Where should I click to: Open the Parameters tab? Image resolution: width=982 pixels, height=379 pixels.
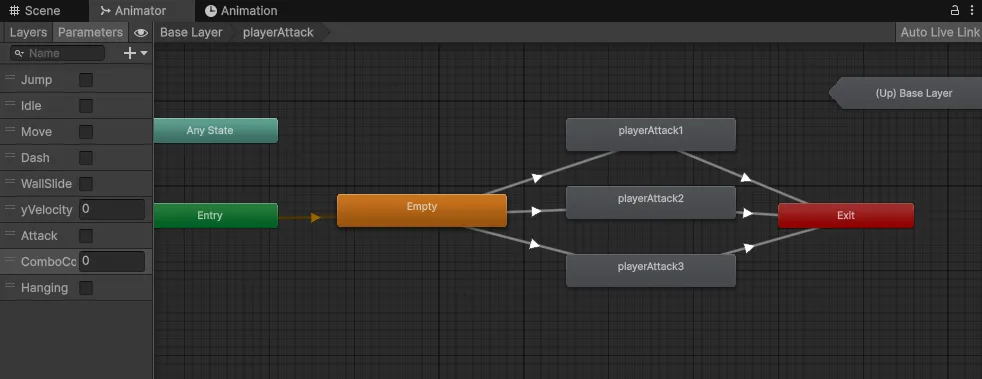click(x=90, y=33)
